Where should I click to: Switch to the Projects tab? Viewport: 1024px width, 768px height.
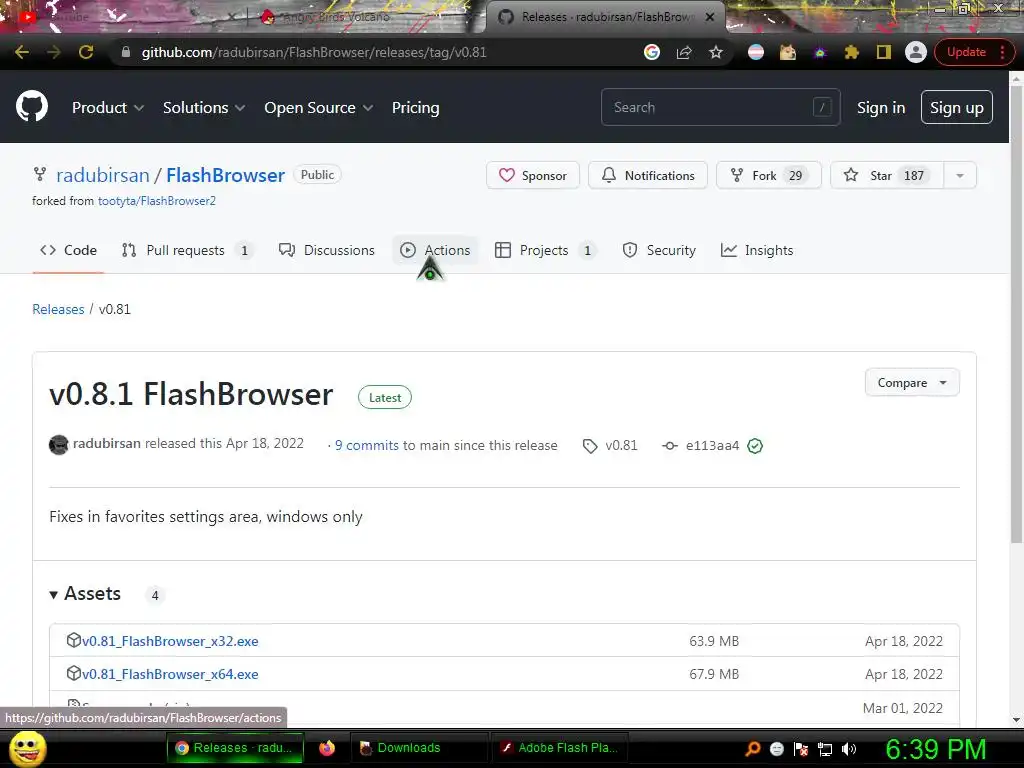click(545, 250)
